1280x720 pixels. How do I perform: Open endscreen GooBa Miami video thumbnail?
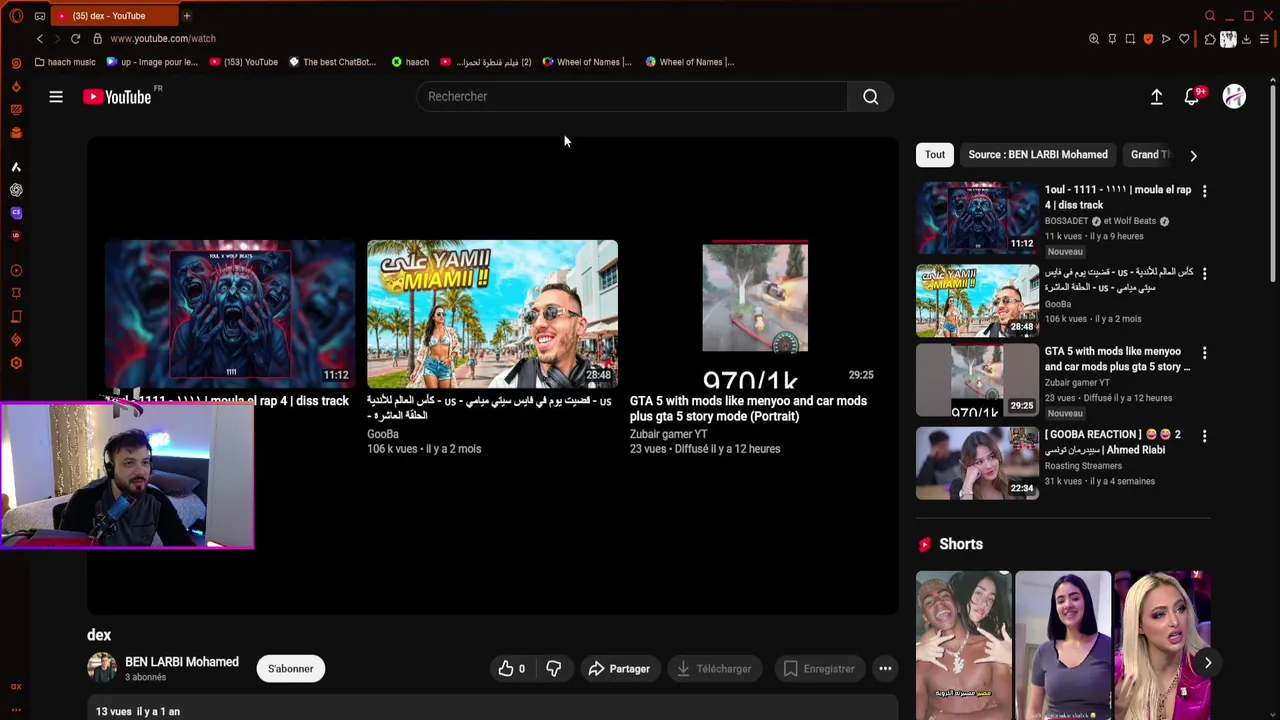492,314
